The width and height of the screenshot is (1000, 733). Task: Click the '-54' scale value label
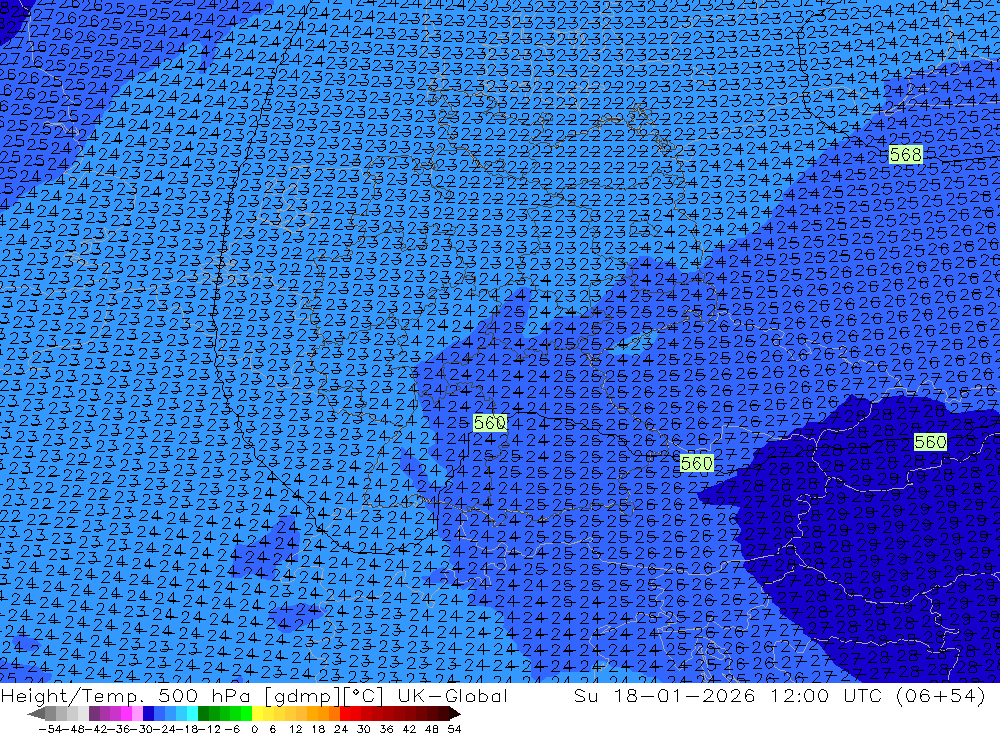(x=50, y=729)
